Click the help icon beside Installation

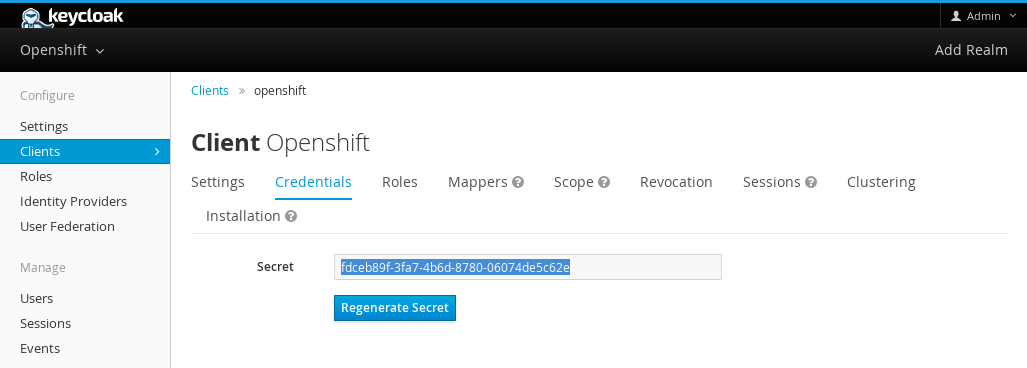pyautogui.click(x=291, y=216)
